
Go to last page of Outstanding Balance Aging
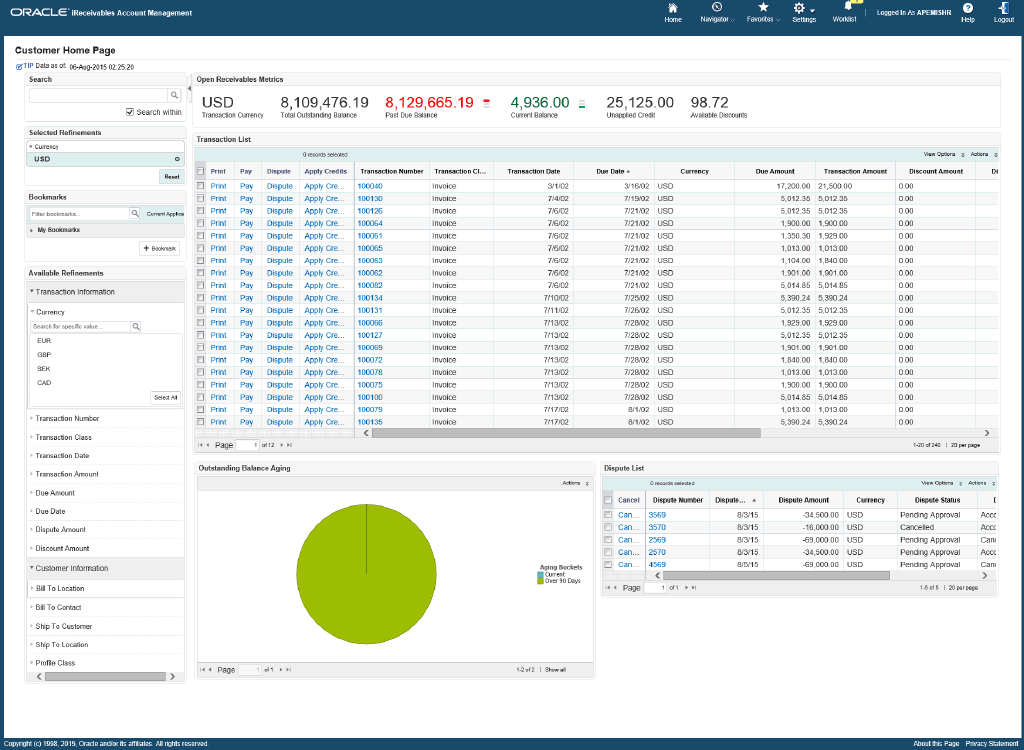tap(289, 670)
